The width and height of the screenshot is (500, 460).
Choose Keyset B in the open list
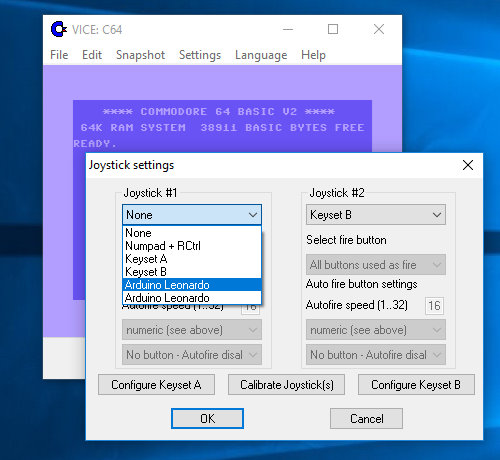pyautogui.click(x=192, y=272)
